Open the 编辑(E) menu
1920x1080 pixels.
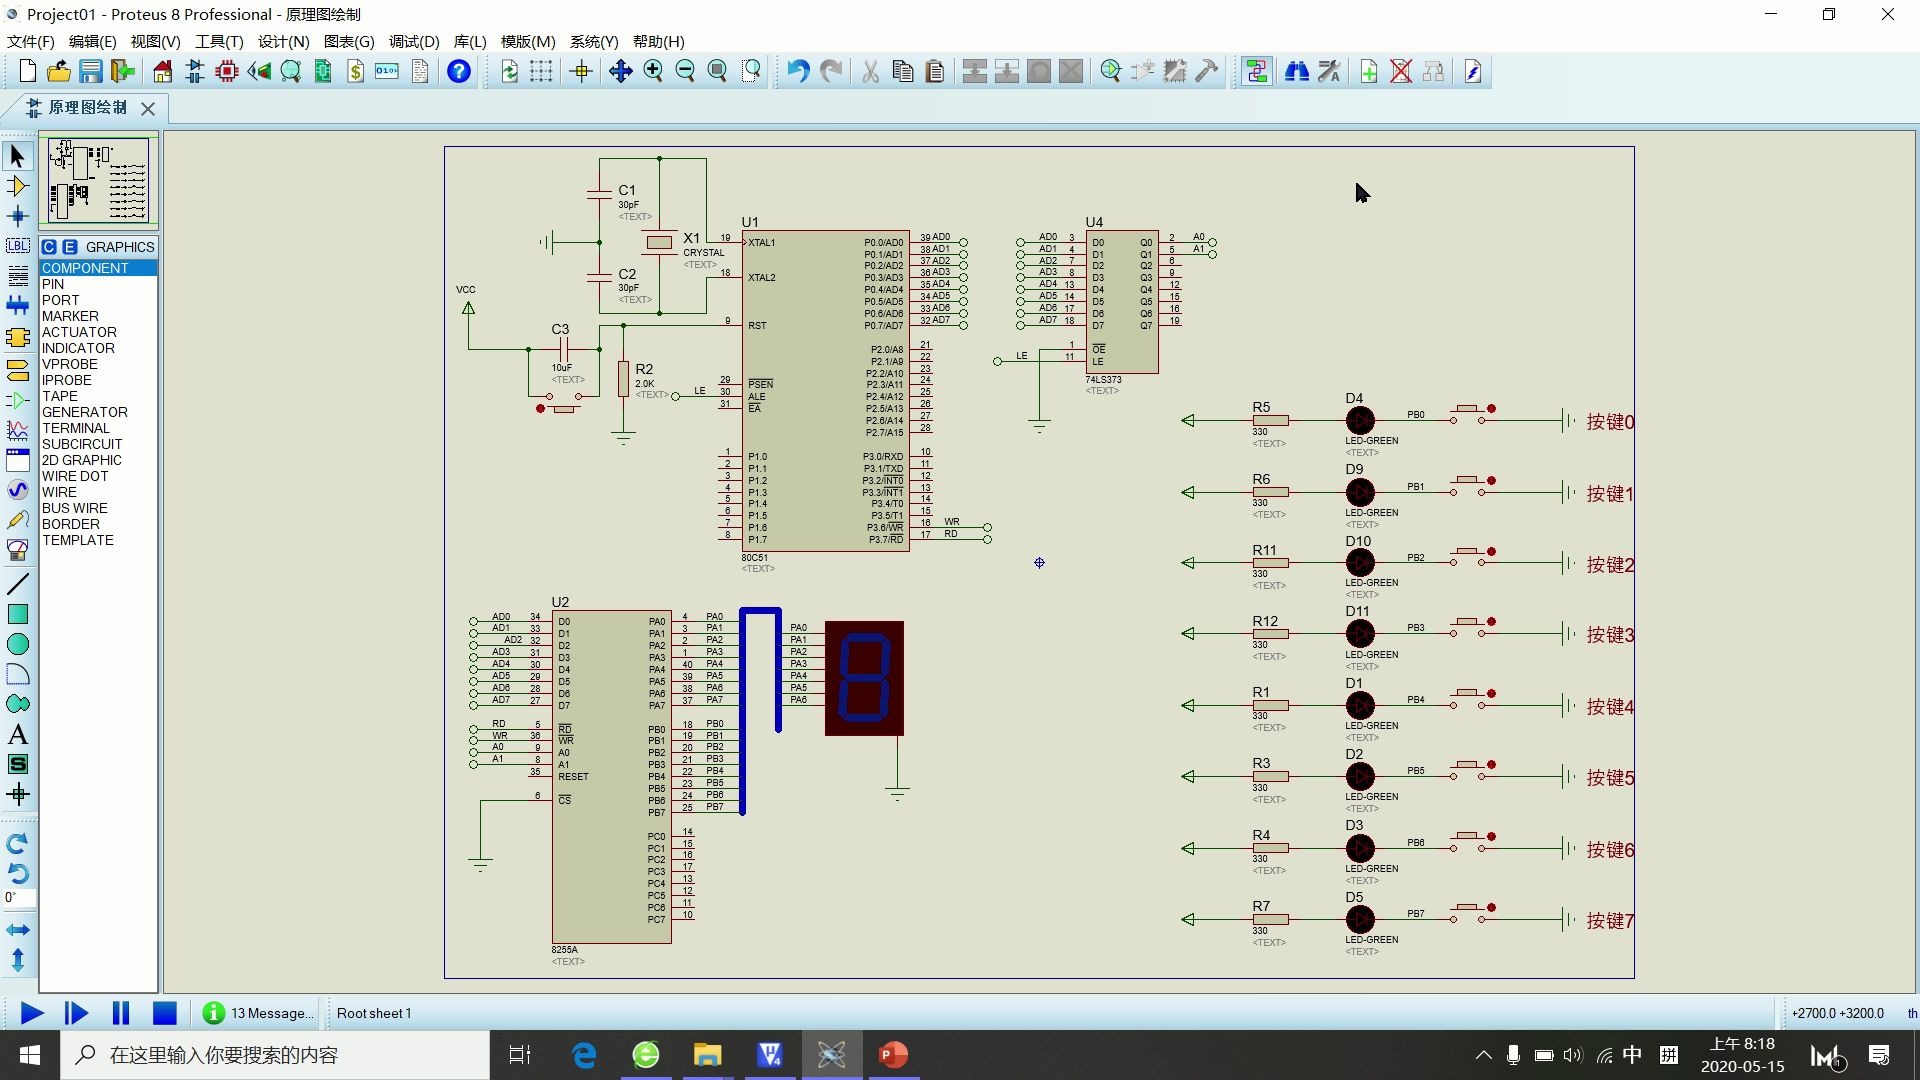click(x=92, y=41)
